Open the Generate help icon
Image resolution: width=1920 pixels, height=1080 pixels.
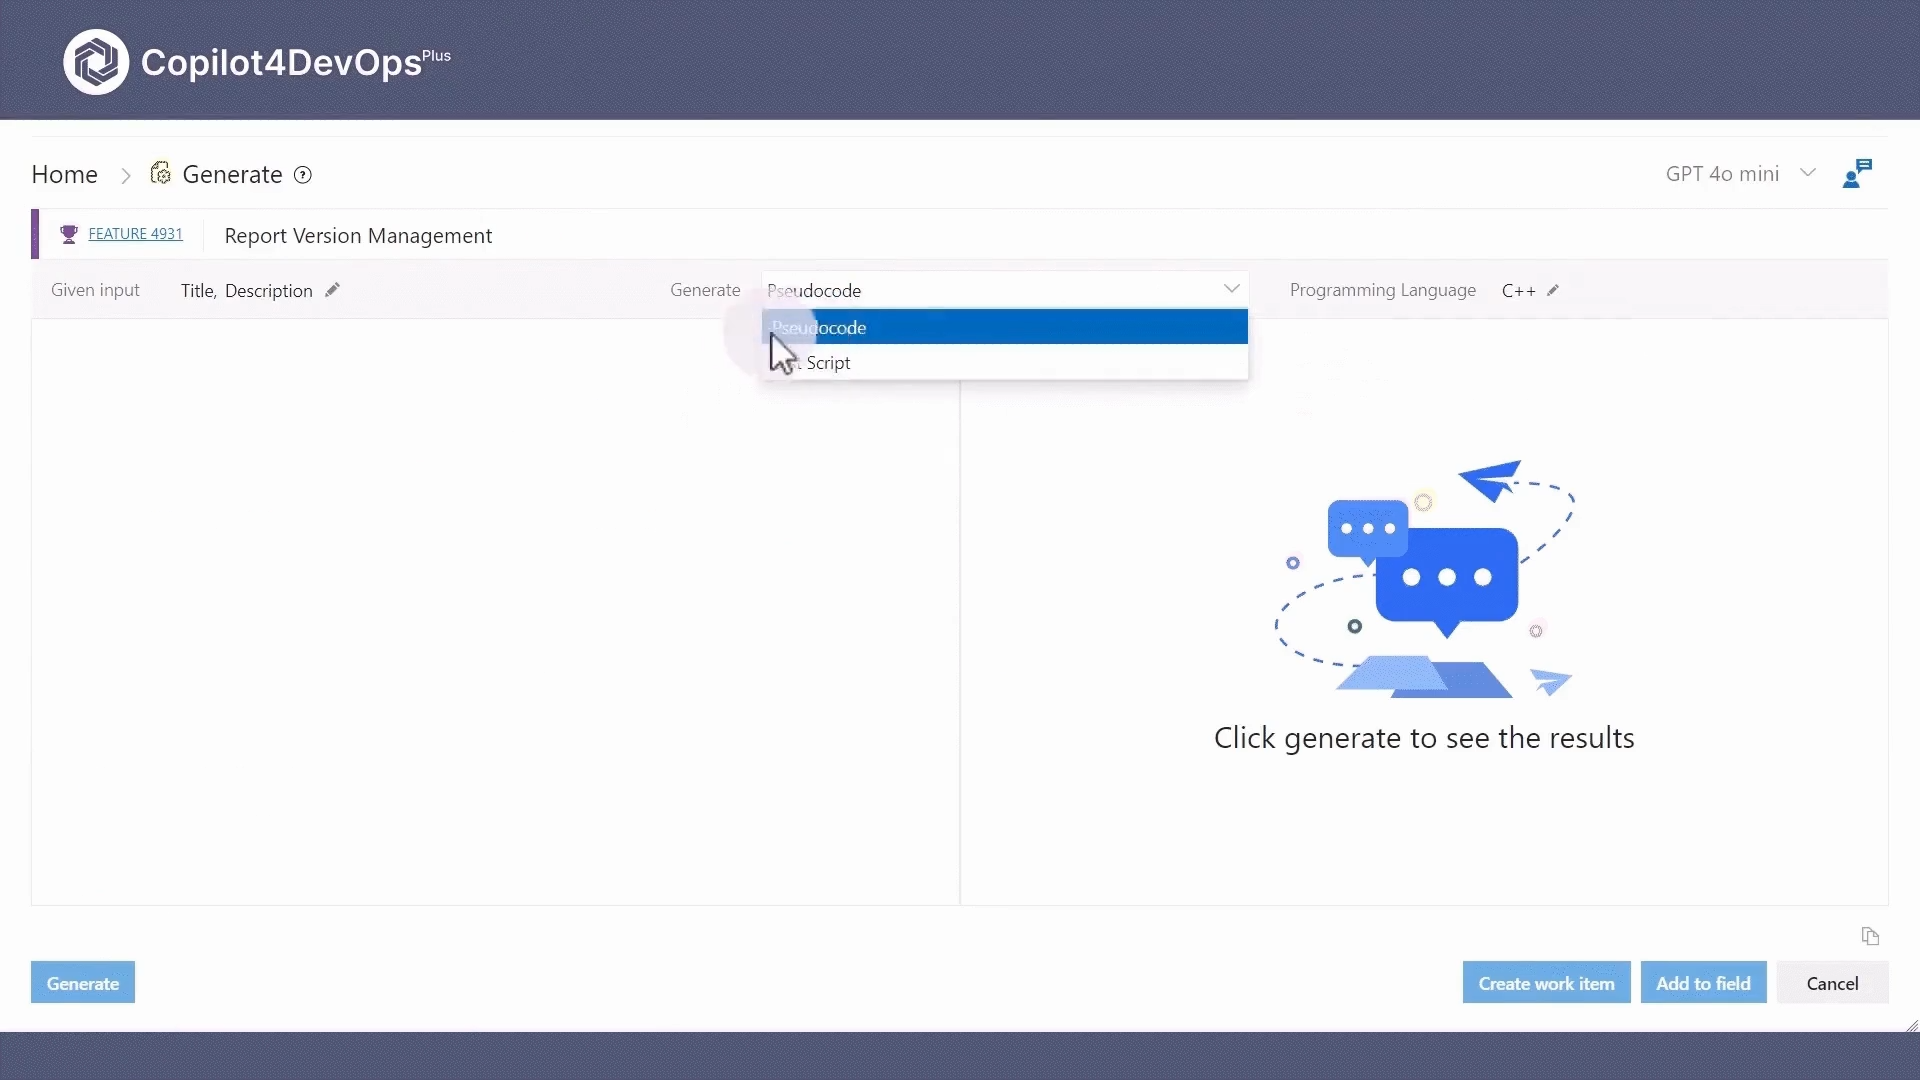pyautogui.click(x=302, y=174)
